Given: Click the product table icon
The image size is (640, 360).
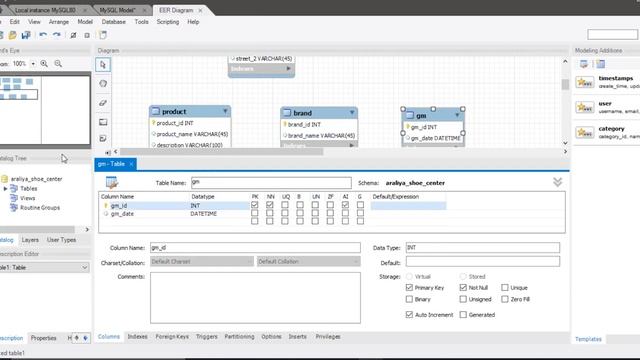Looking at the screenshot, I should tap(156, 111).
